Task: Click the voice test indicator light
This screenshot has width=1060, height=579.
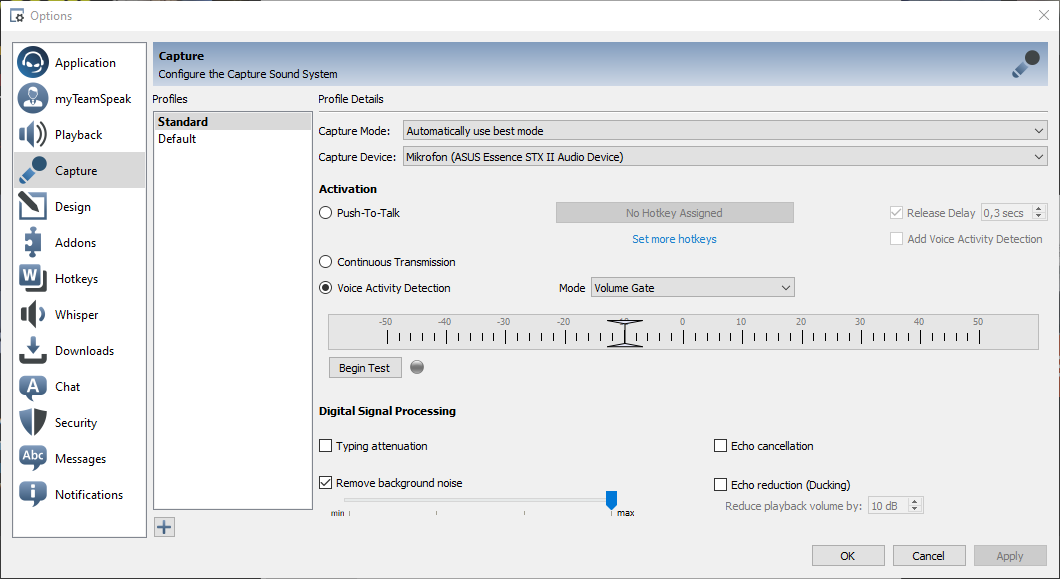Action: tap(417, 367)
